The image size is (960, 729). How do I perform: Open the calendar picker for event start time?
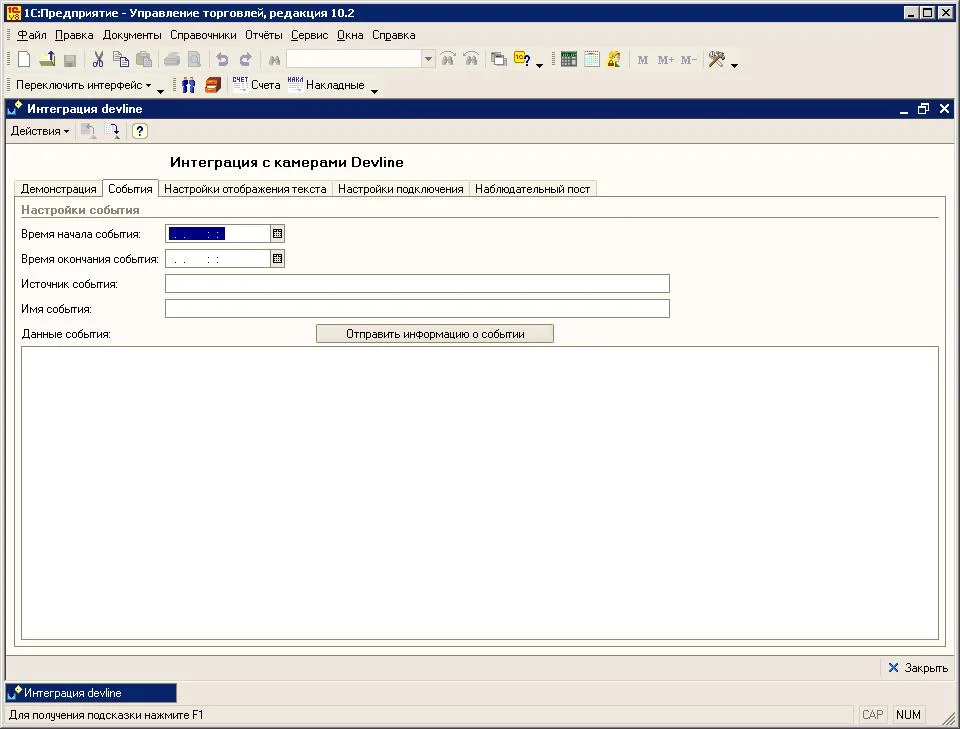[x=278, y=234]
